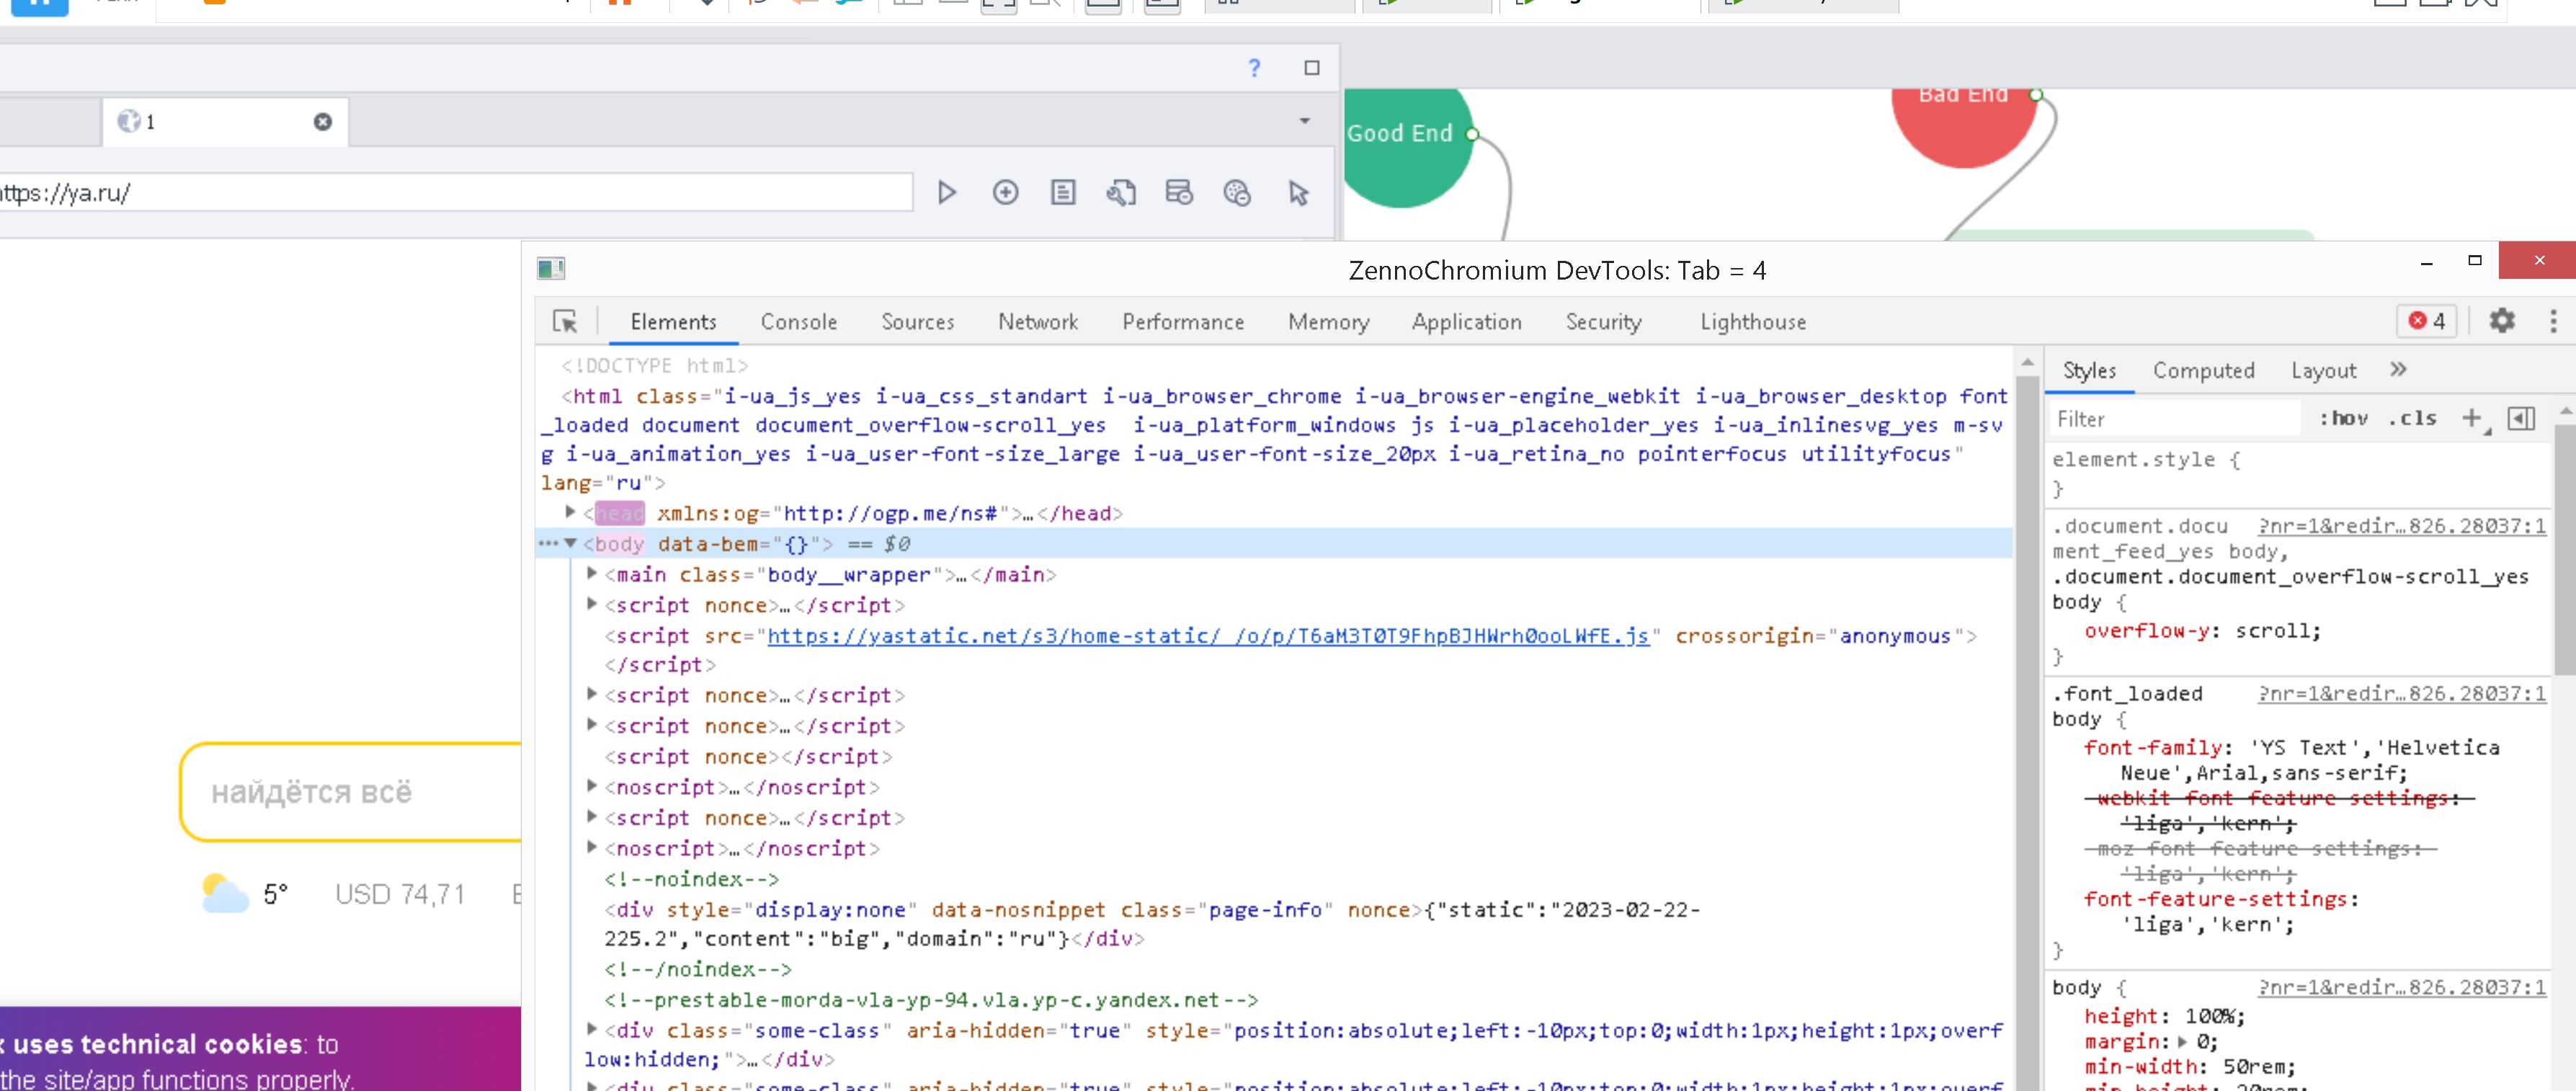Open the Security tab

click(x=1603, y=322)
